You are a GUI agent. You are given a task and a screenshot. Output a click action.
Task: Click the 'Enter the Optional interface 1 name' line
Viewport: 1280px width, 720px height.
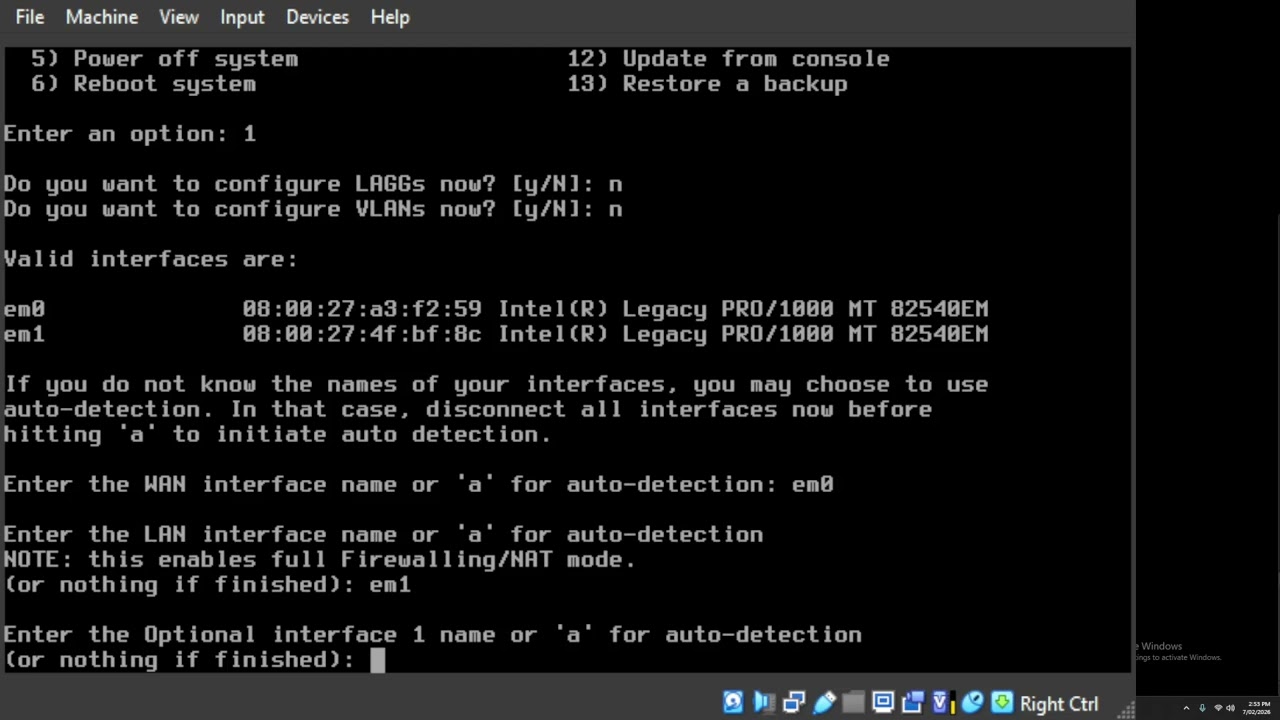pyautogui.click(x=432, y=634)
